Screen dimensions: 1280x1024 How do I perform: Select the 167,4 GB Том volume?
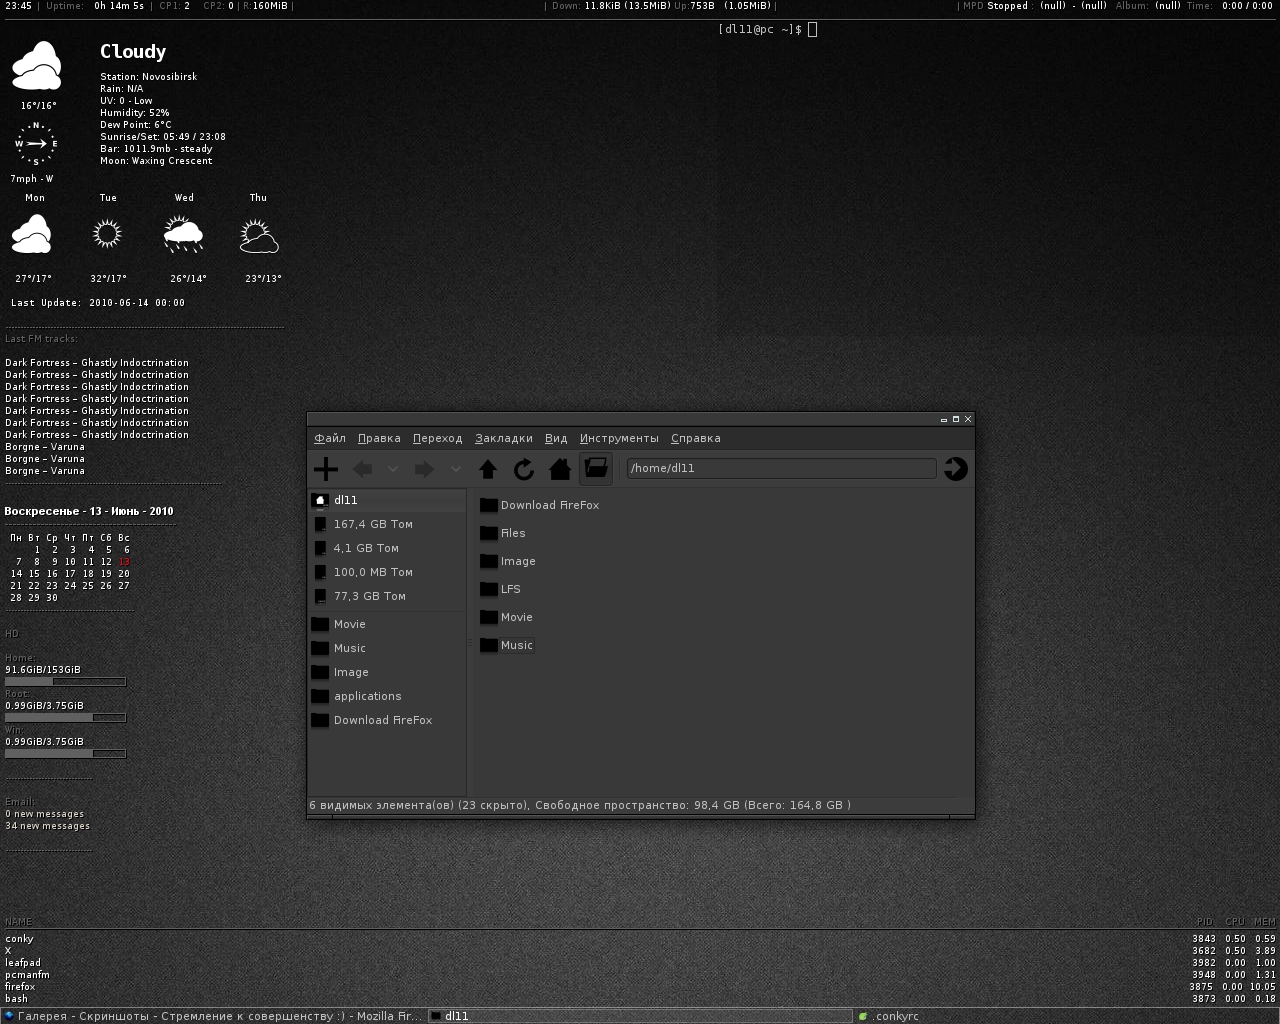388,524
